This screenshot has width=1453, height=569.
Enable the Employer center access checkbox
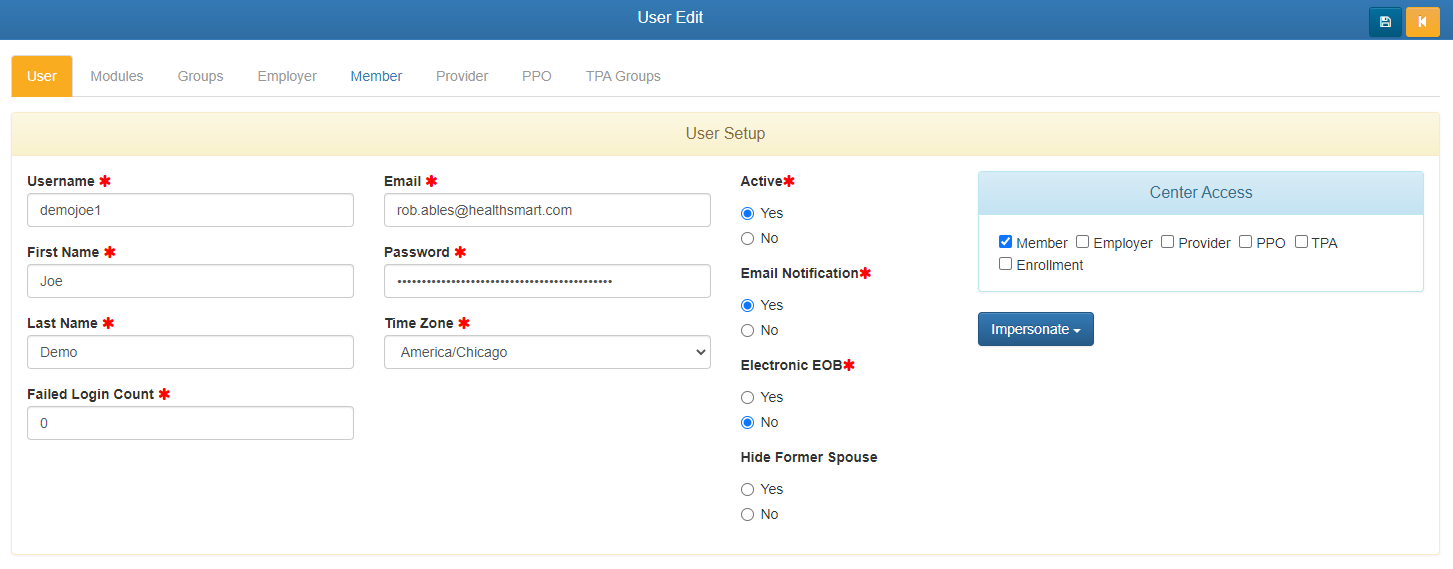point(1082,242)
